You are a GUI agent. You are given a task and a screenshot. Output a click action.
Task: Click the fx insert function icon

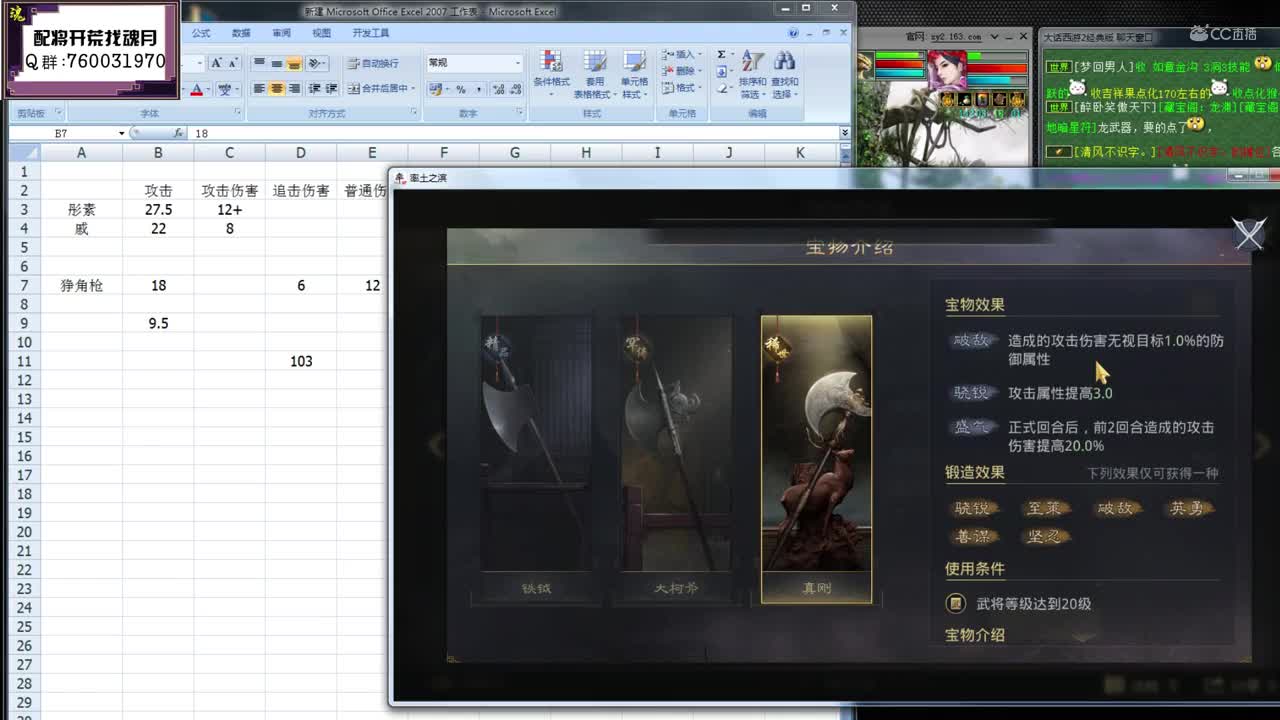pos(178,133)
